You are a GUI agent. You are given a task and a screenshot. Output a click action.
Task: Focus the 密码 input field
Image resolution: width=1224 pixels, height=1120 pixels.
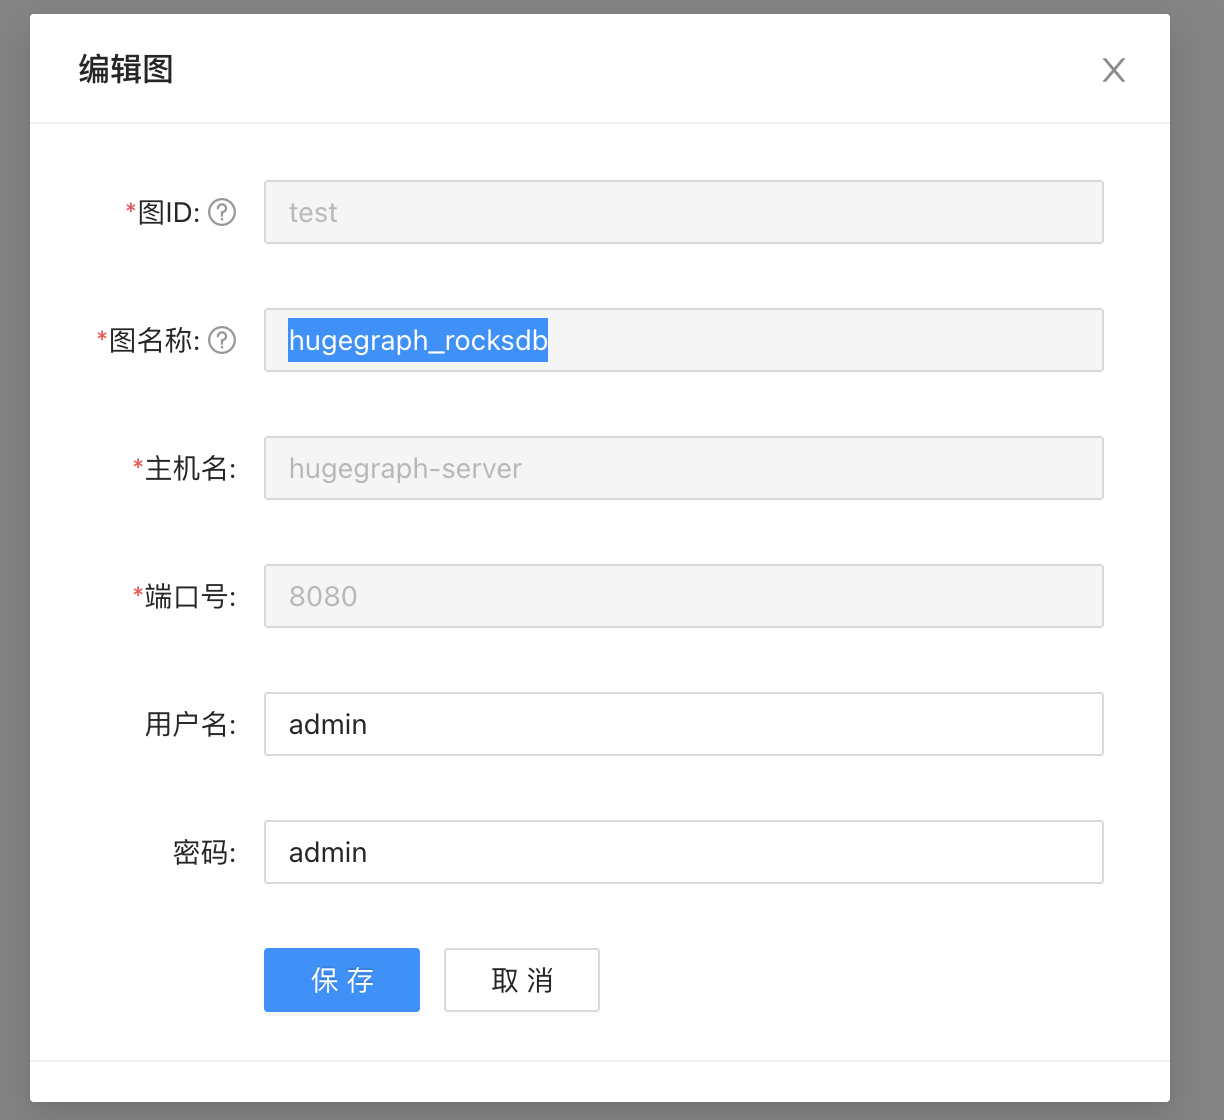click(683, 852)
